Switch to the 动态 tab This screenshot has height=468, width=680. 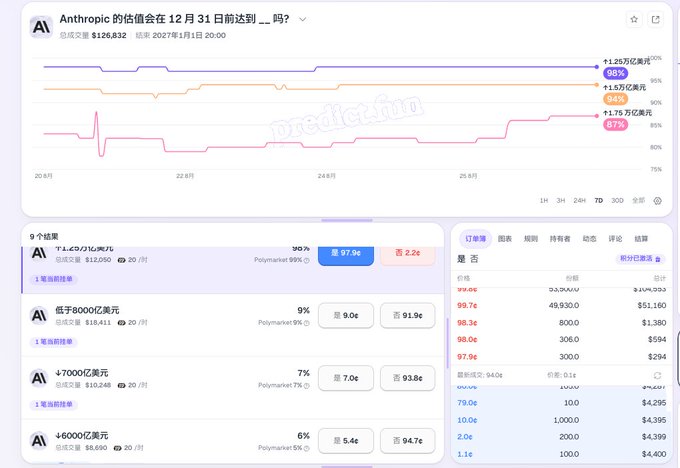589,239
